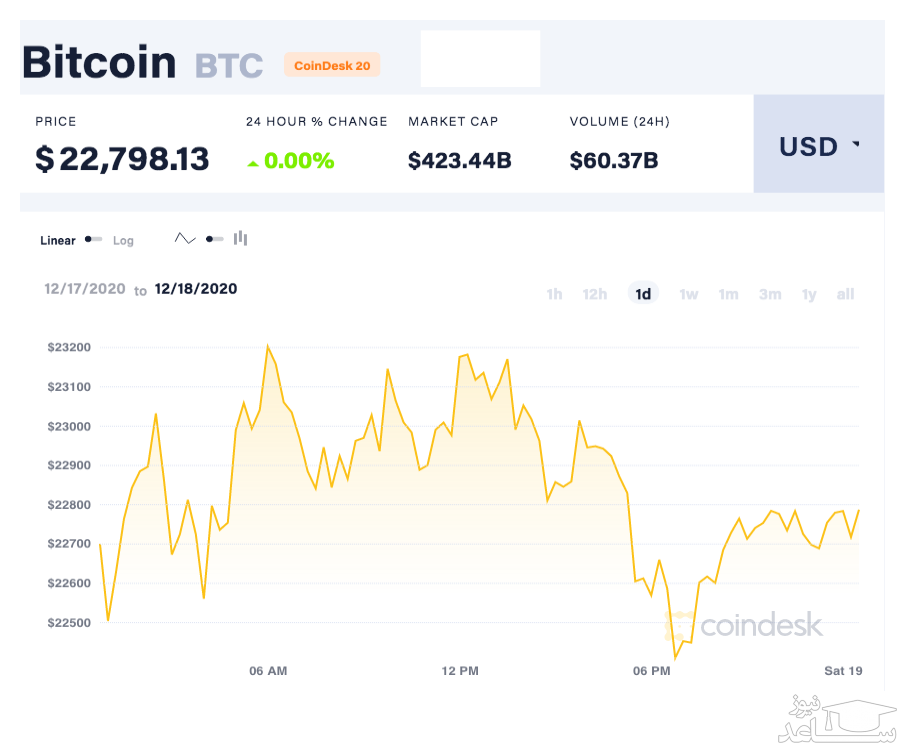The width and height of the screenshot is (905, 751).
Task: Click the 12/18/2020 end date
Action: (196, 289)
